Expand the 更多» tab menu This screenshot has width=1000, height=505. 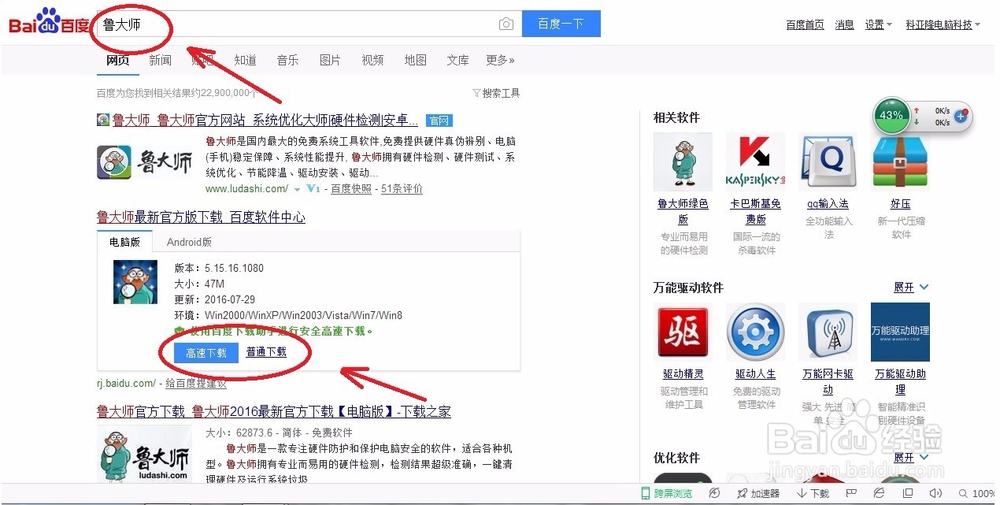(x=500, y=61)
